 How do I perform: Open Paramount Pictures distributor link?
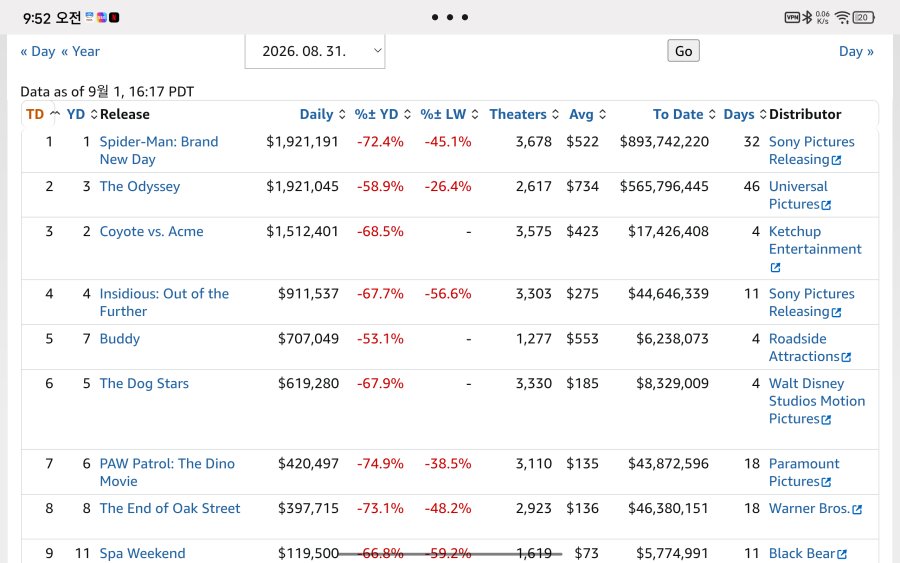[x=804, y=472]
